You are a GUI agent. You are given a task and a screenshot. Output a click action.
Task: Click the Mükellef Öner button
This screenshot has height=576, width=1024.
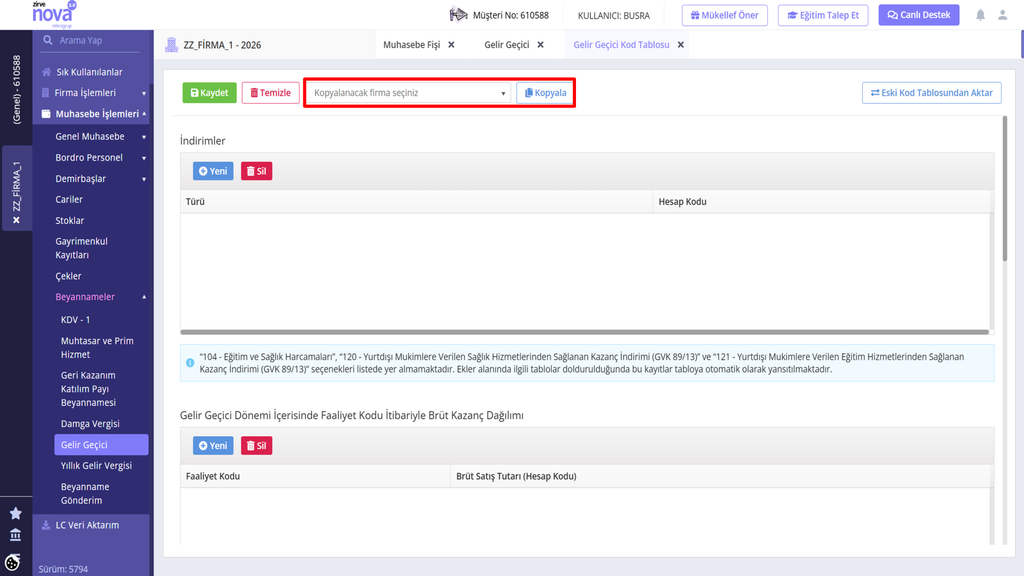coord(724,15)
